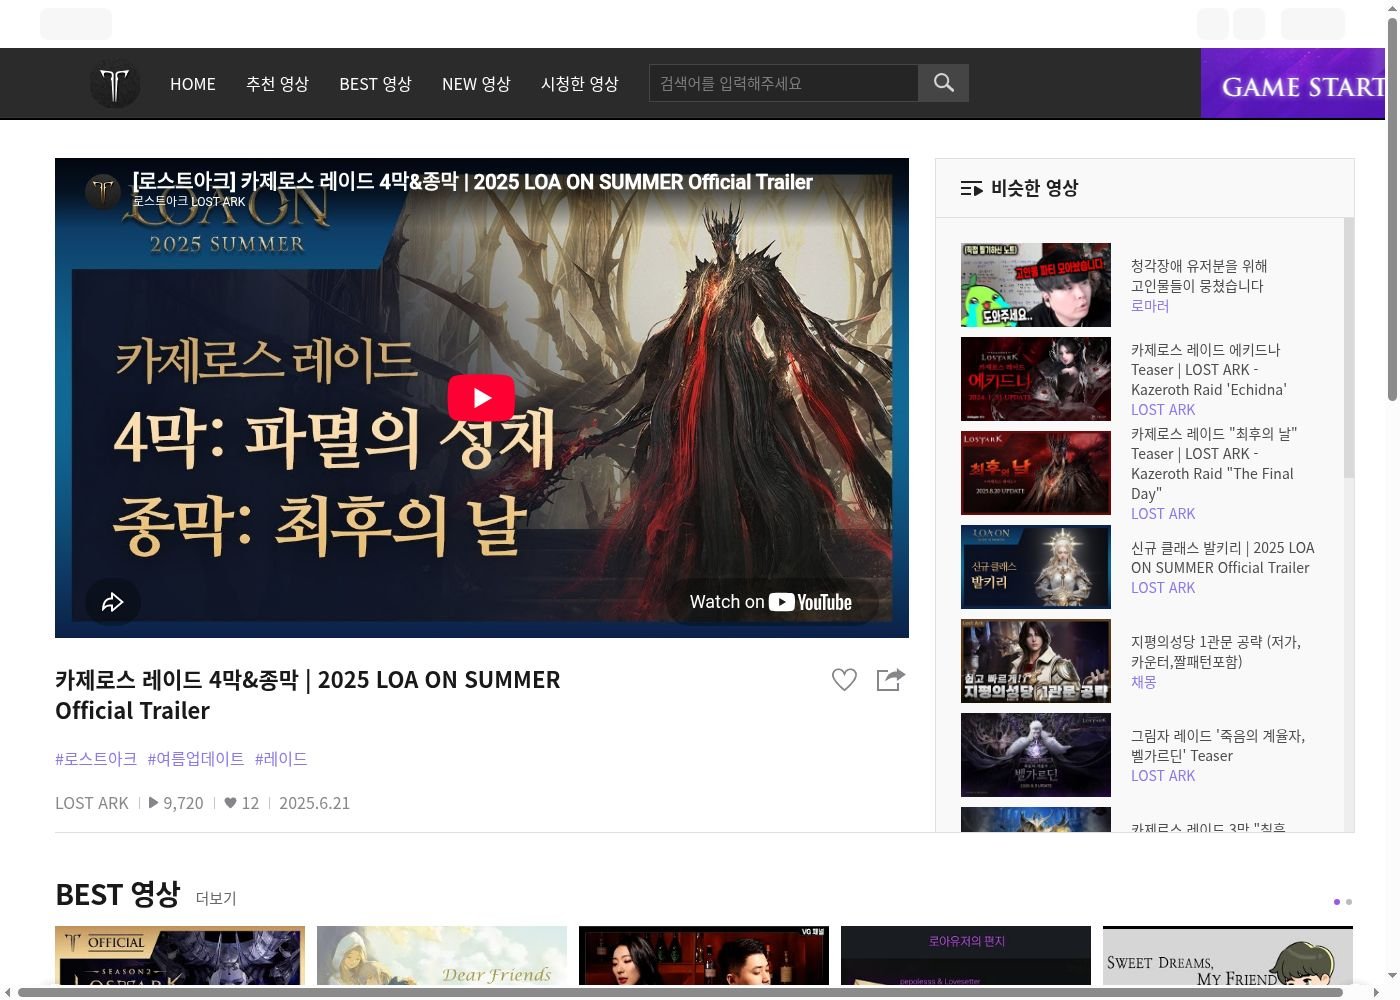Click the 12 likes count
This screenshot has height=1000, width=1400.
[241, 803]
